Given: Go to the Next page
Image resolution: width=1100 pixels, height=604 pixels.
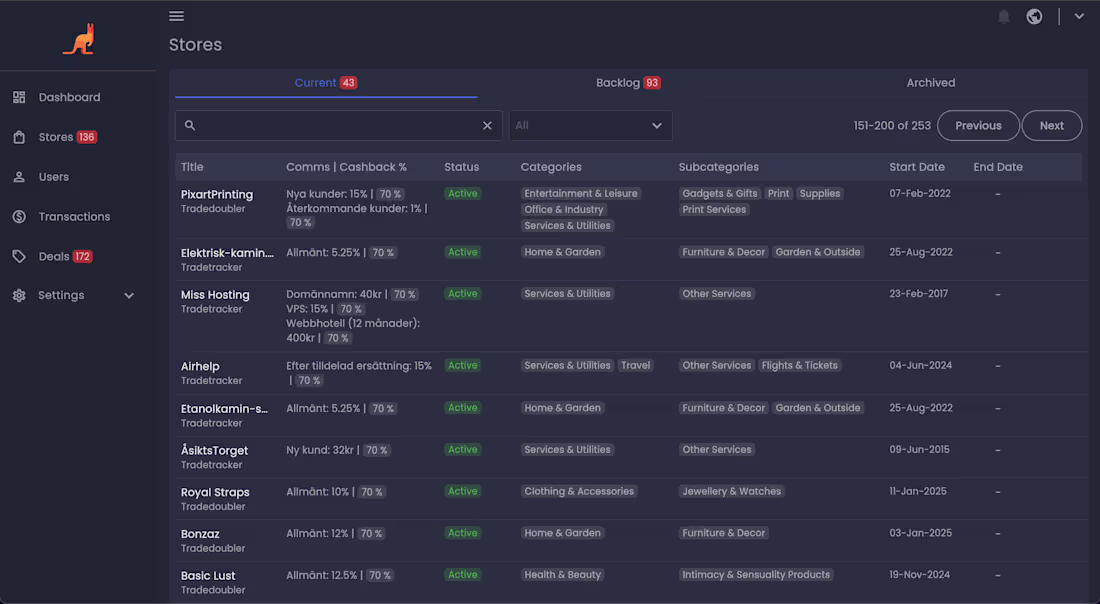Looking at the screenshot, I should (x=1051, y=126).
